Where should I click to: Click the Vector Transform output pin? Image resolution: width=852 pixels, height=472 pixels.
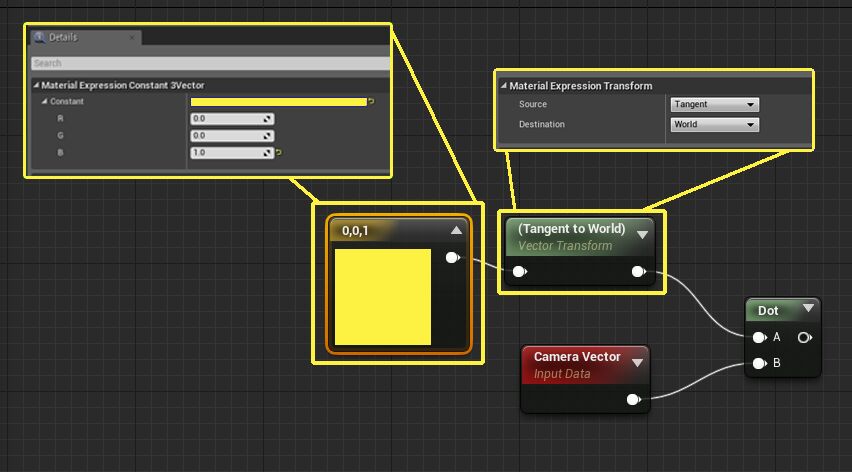(x=639, y=271)
